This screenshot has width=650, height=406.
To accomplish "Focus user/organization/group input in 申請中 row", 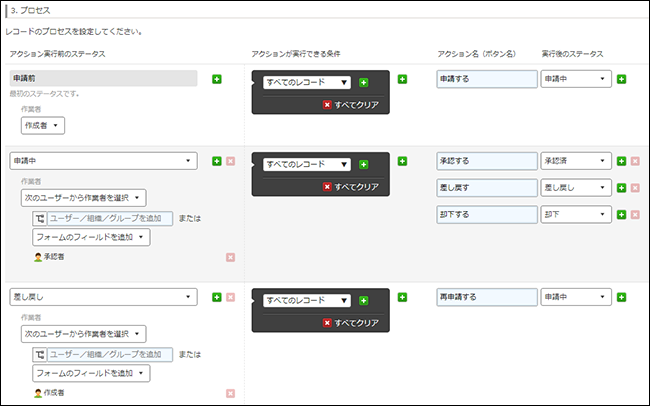I will point(110,219).
